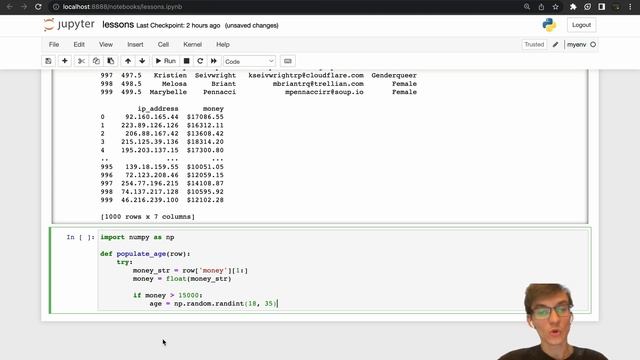The height and width of the screenshot is (360, 640).
Task: Click the name Marybelle in output
Action: coord(168,92)
